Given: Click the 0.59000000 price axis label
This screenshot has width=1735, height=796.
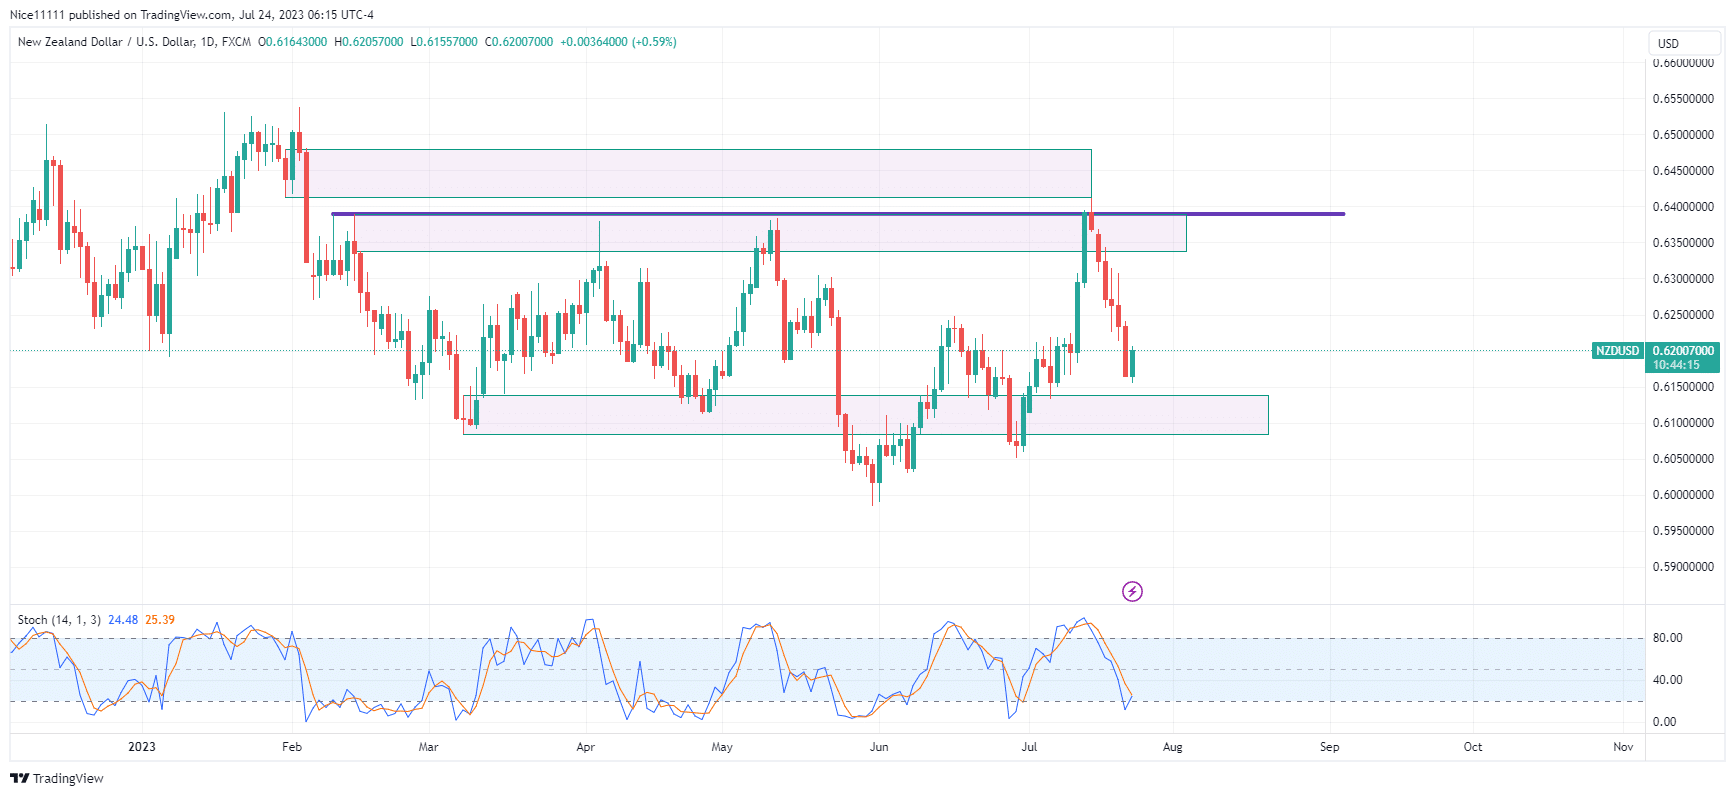Looking at the screenshot, I should pyautogui.click(x=1683, y=567).
